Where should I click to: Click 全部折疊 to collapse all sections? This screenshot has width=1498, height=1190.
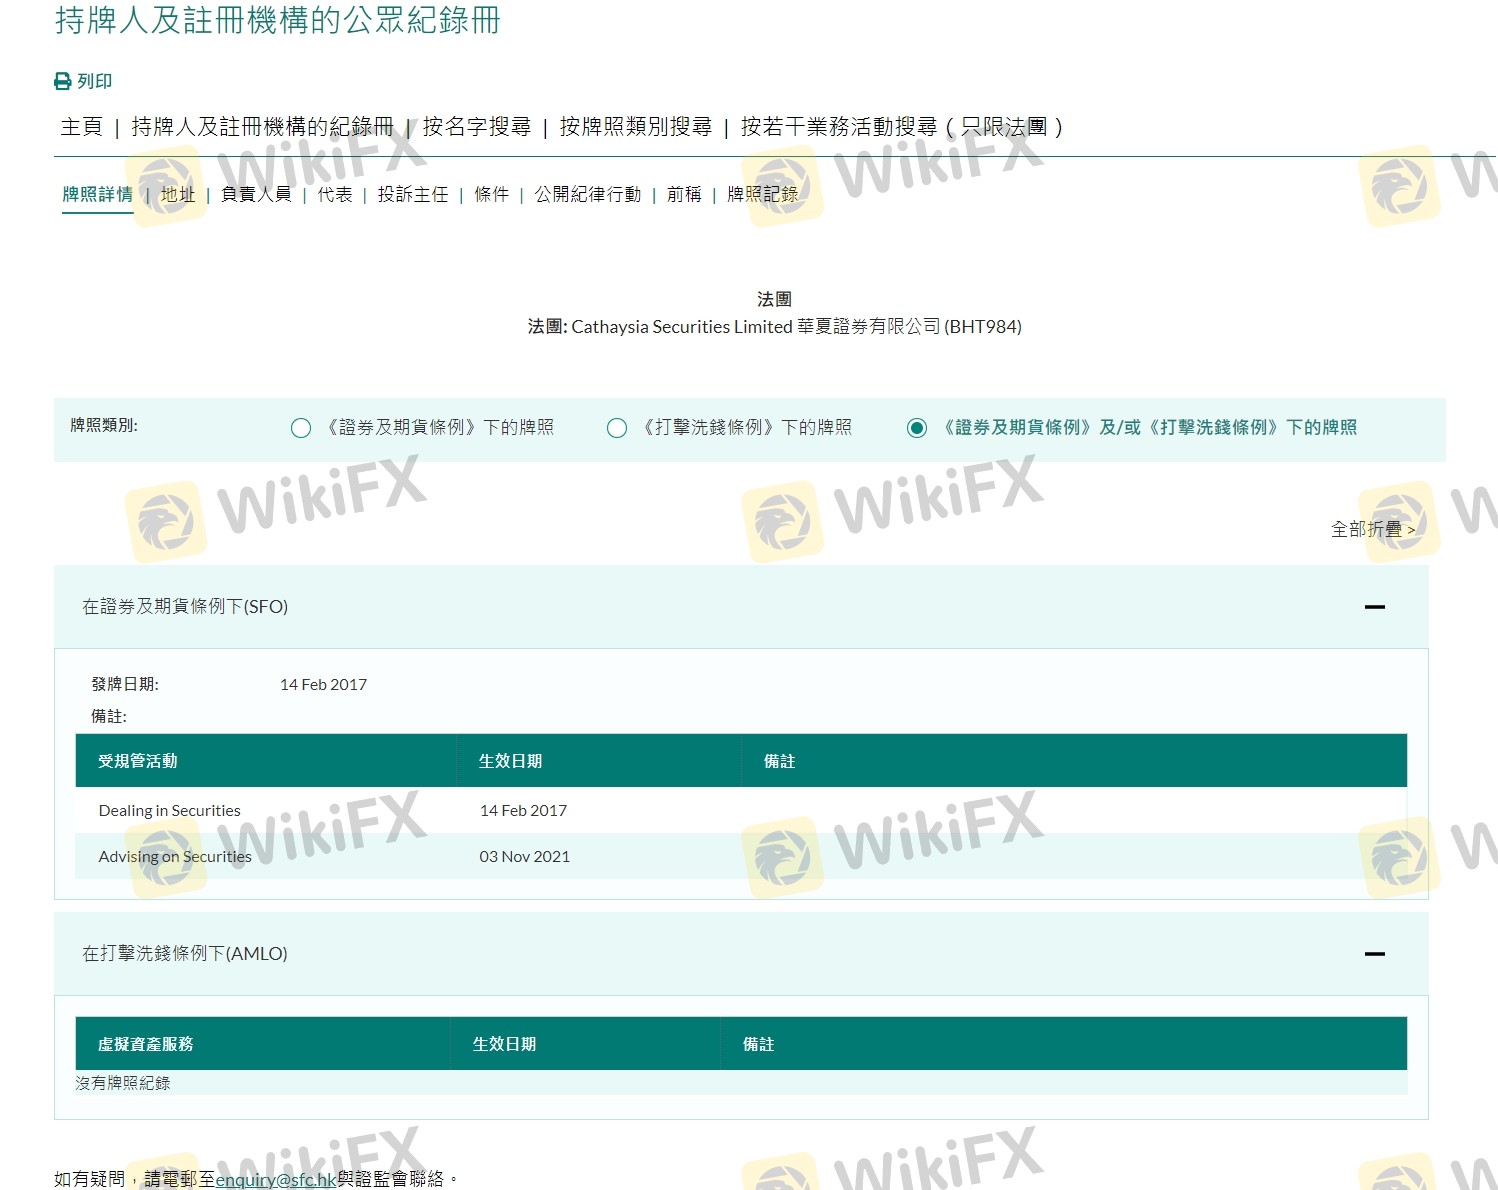pyautogui.click(x=1372, y=529)
